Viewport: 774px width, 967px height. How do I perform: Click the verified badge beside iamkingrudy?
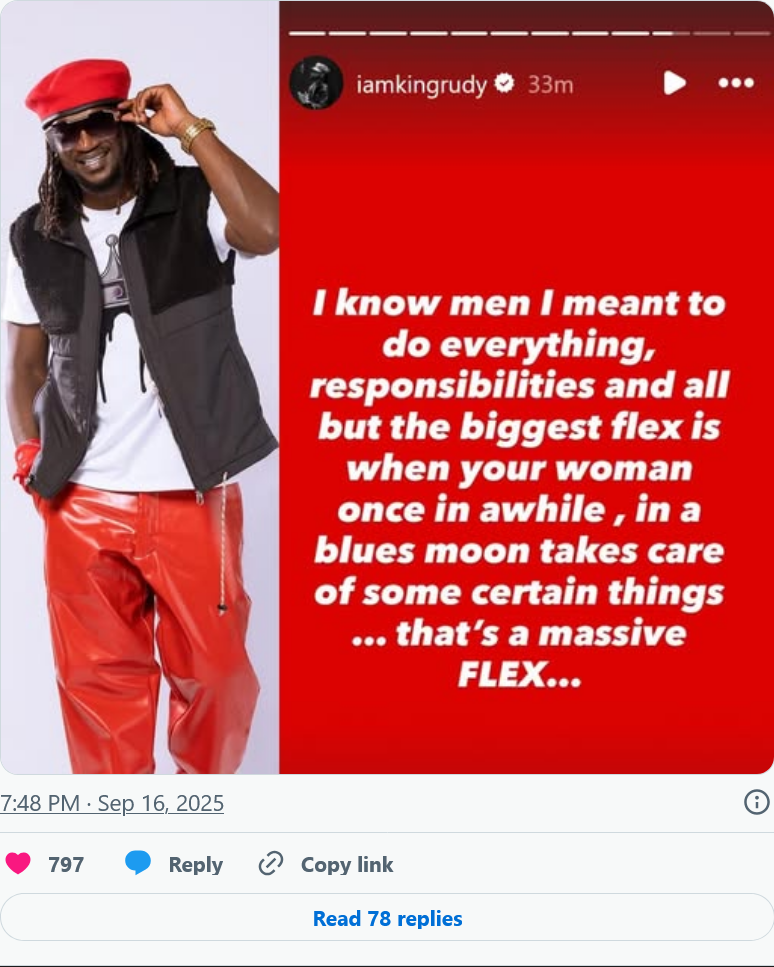(504, 83)
